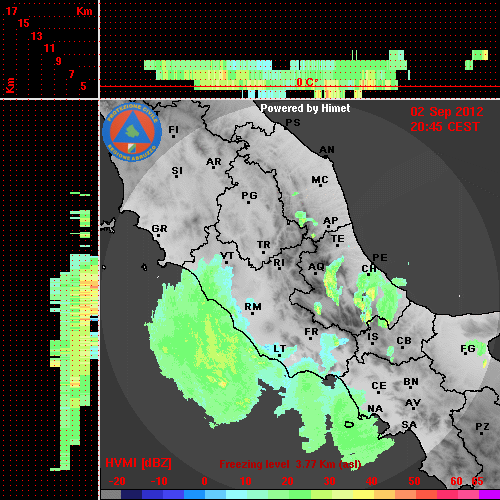Click the '9' km height label

59,61
